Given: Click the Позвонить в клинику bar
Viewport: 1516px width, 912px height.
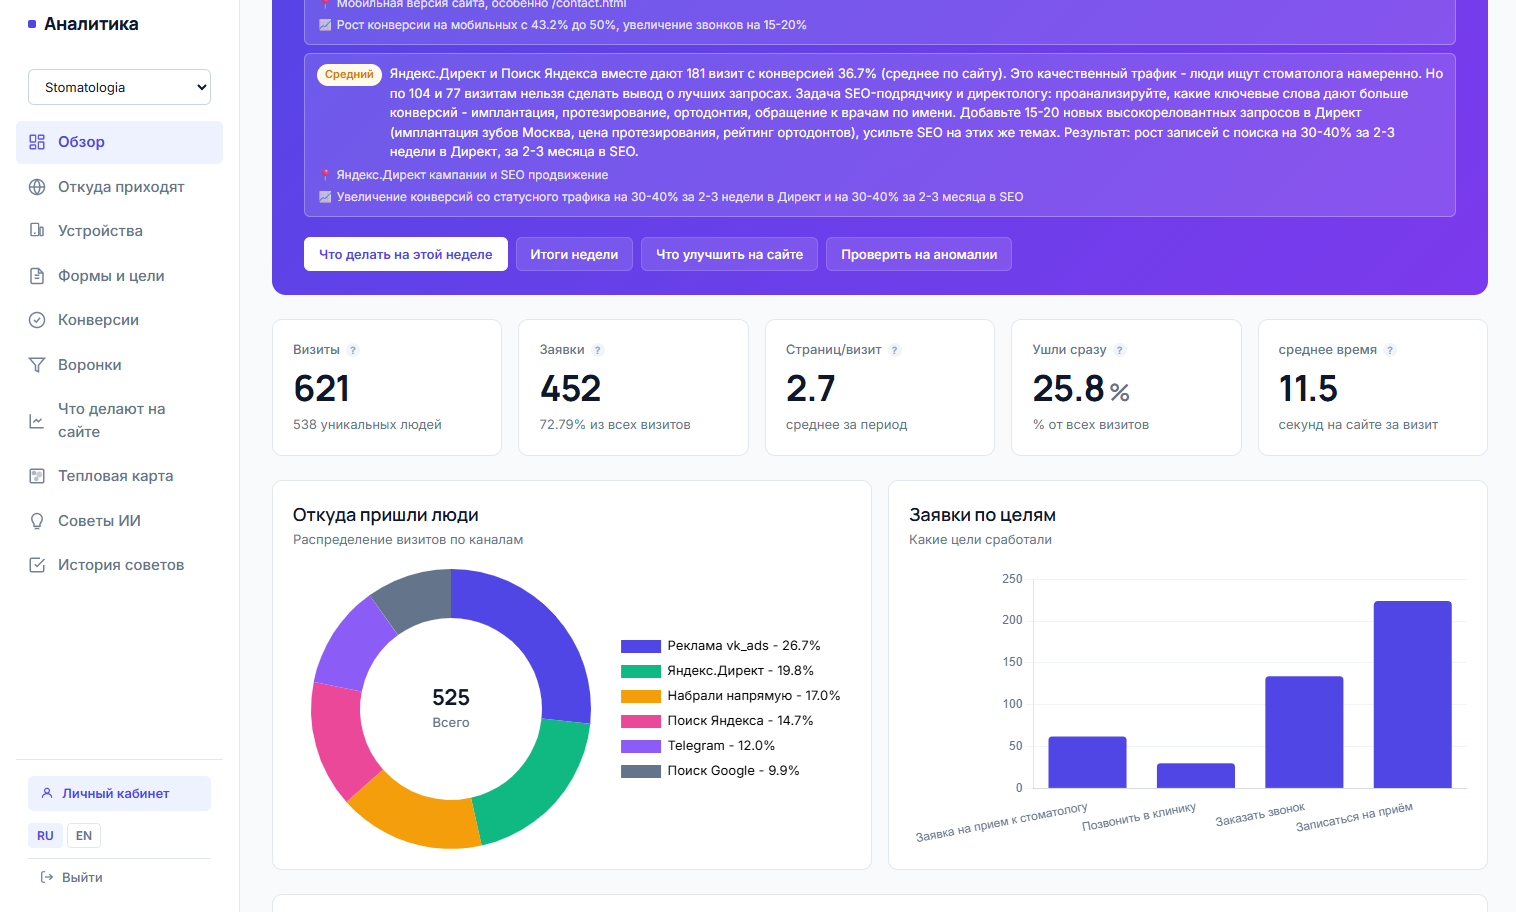Looking at the screenshot, I should click(x=1196, y=775).
